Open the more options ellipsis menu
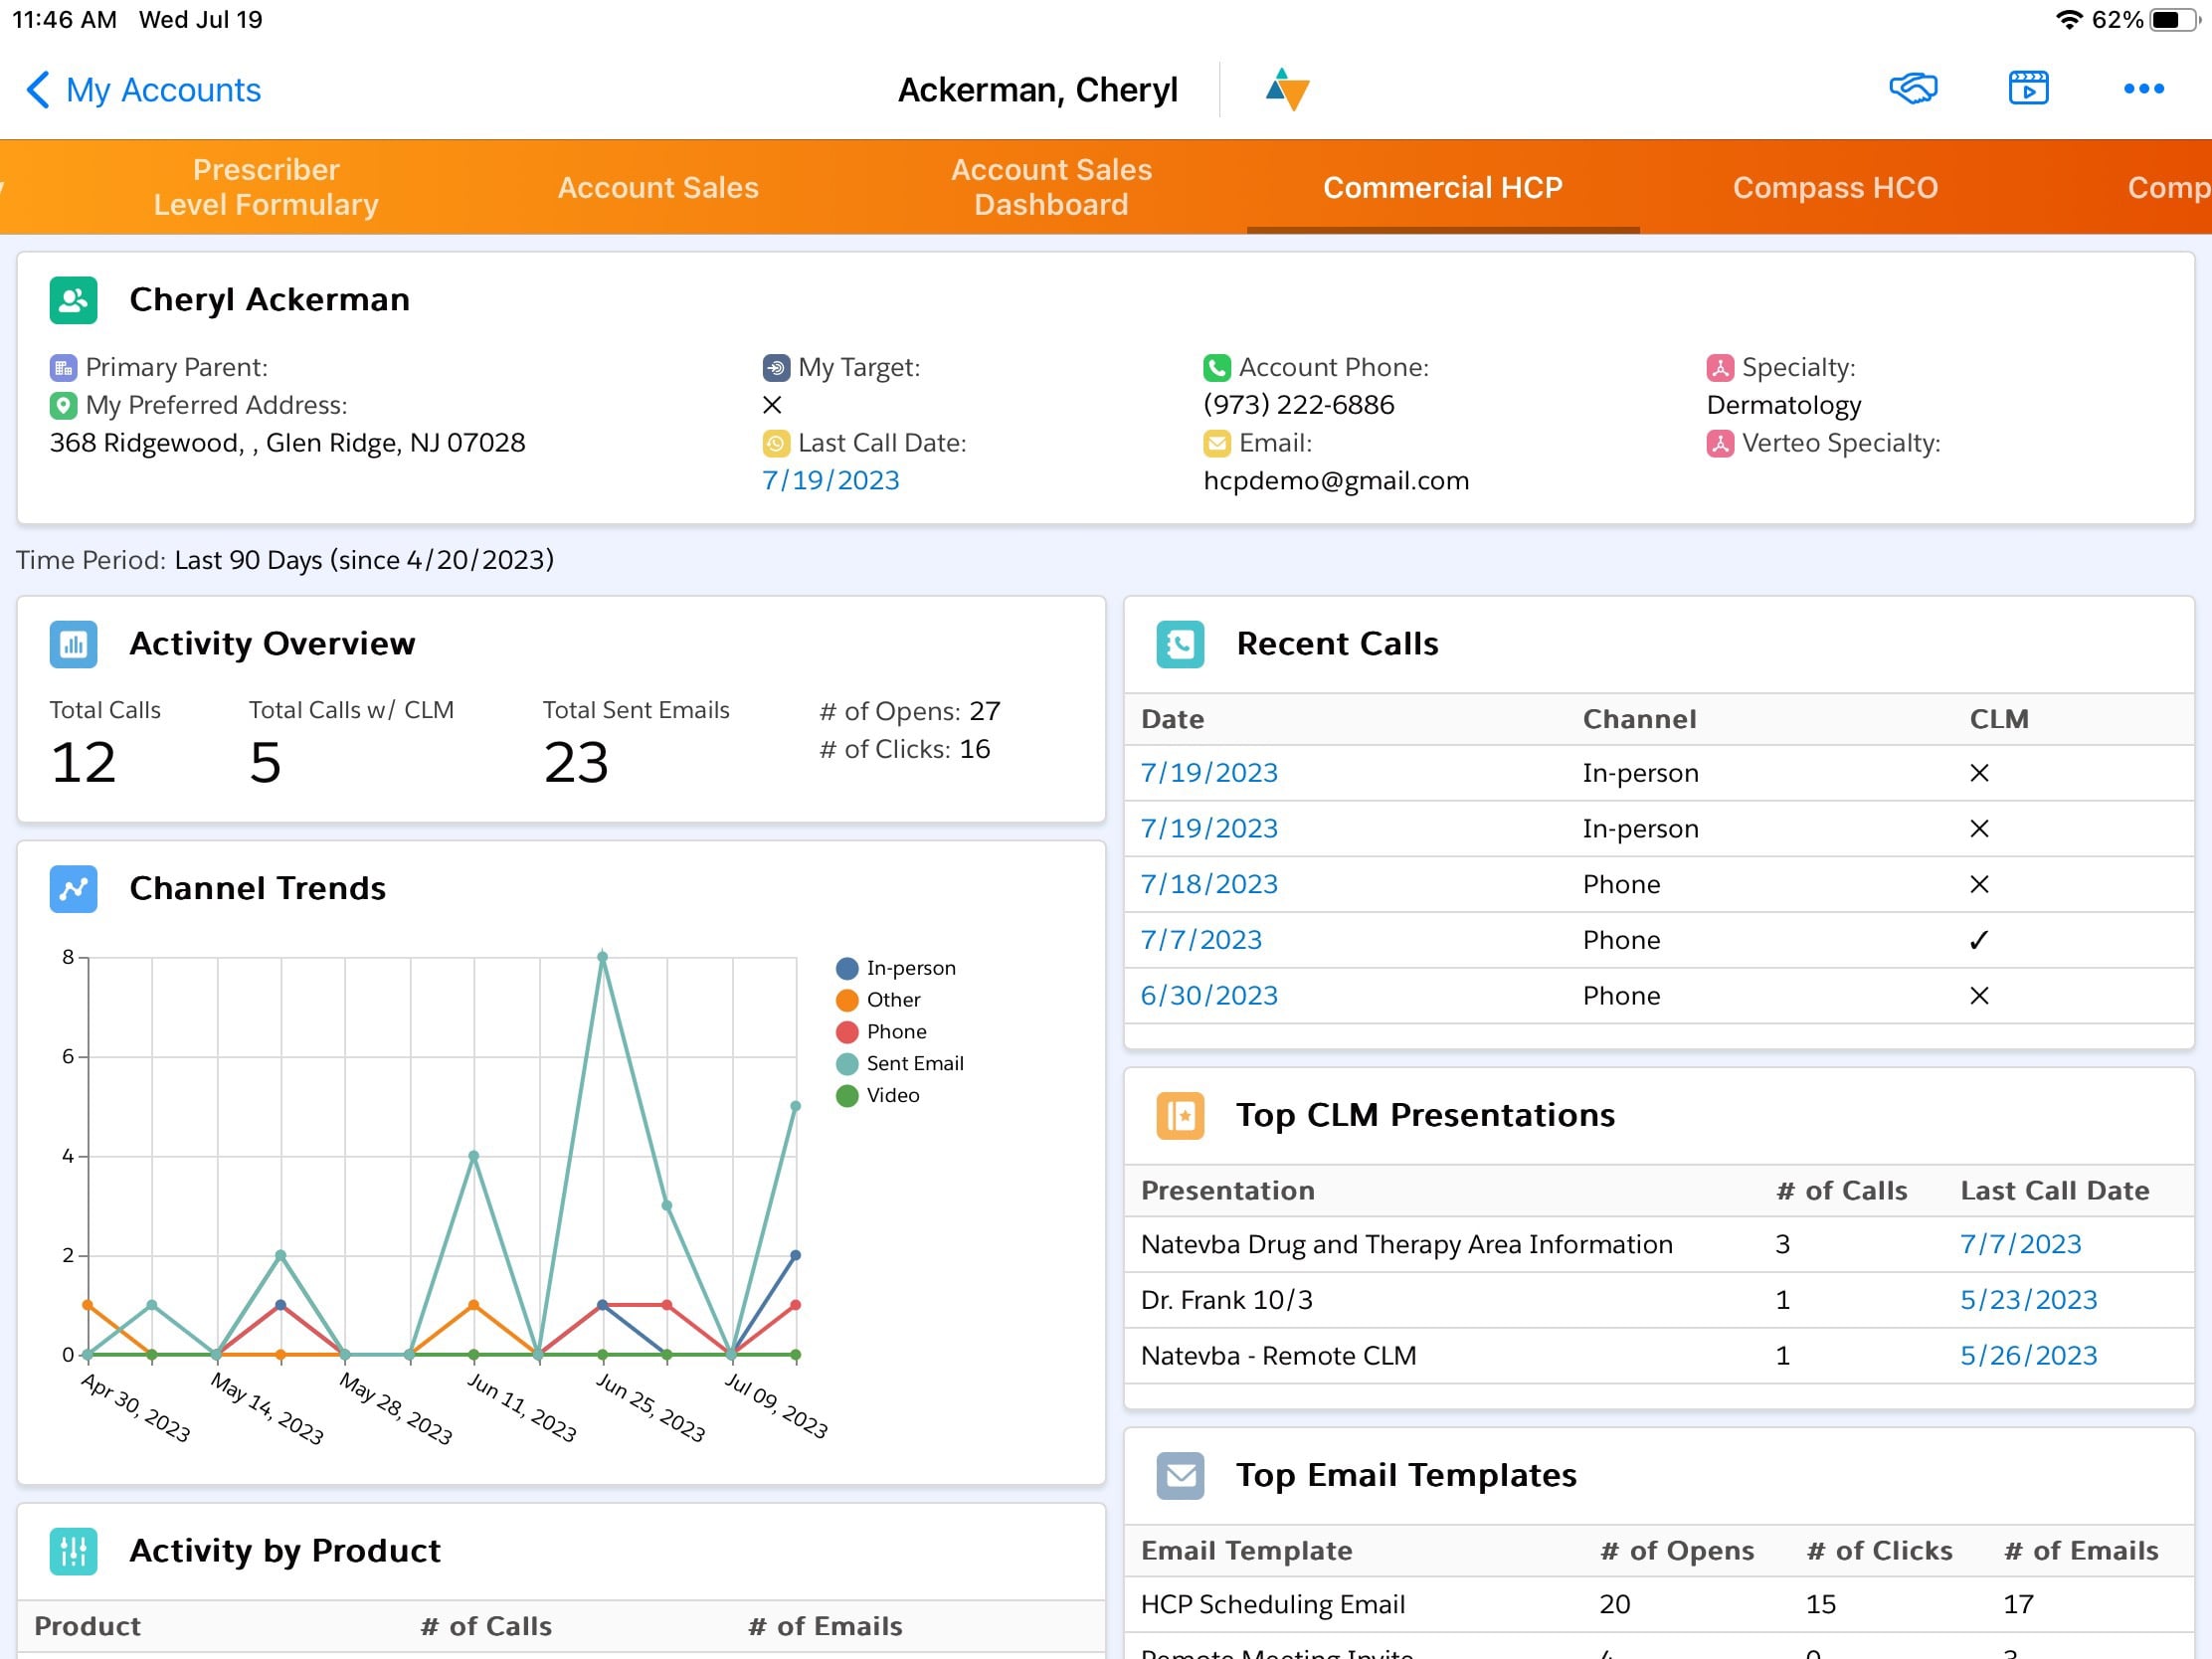Image resolution: width=2212 pixels, height=1659 pixels. pos(2143,88)
